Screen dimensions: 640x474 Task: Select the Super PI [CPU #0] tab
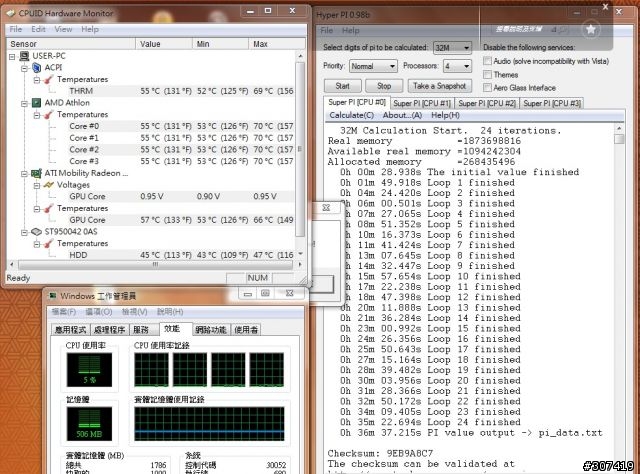point(357,102)
